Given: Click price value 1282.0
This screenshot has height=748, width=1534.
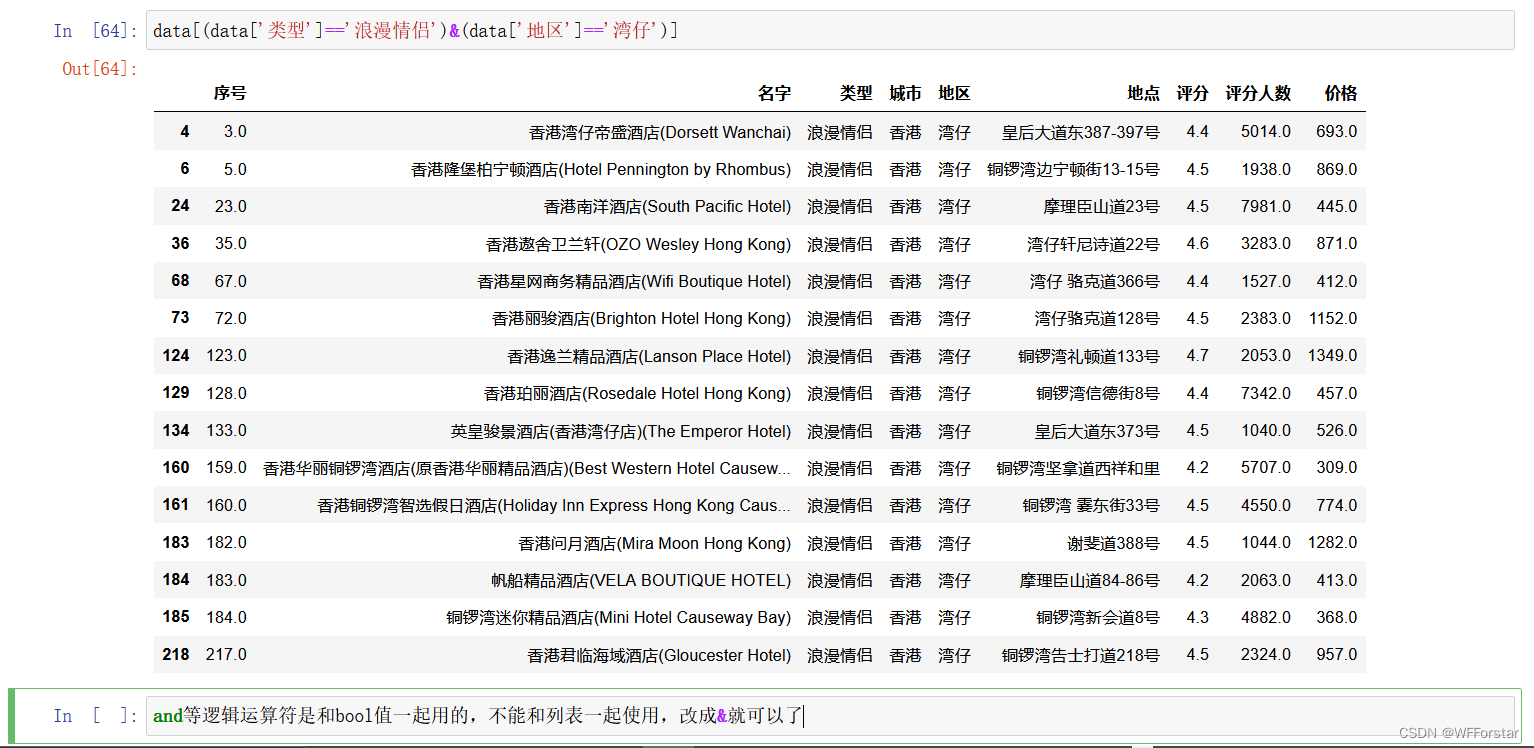Looking at the screenshot, I should point(1333,543).
